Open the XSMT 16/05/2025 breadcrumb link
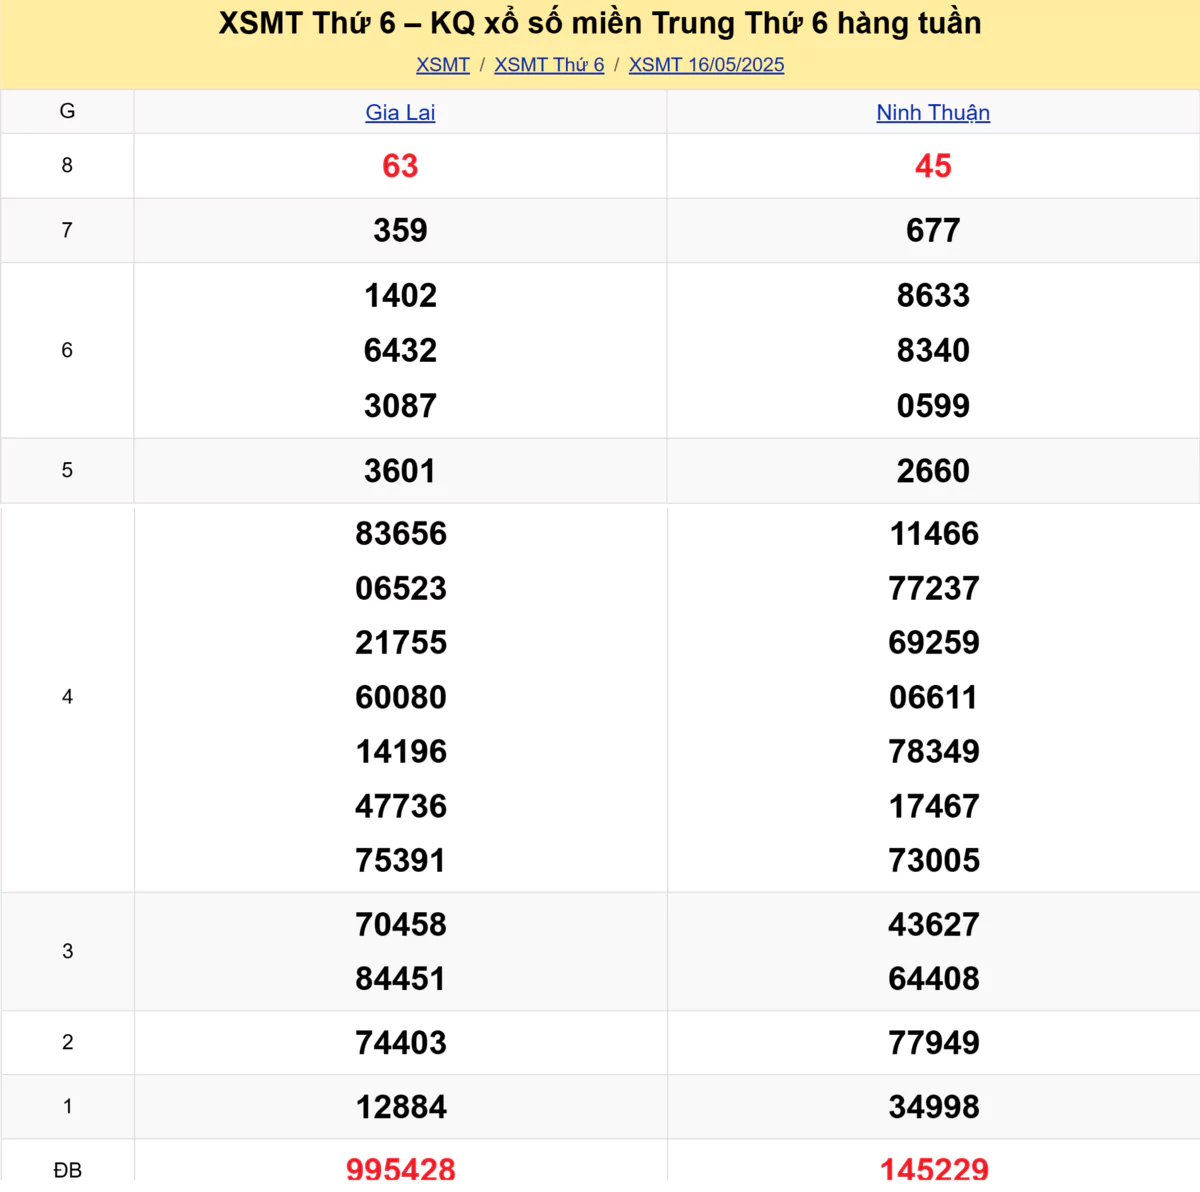Screen dimensions: 1200x1192 706,65
